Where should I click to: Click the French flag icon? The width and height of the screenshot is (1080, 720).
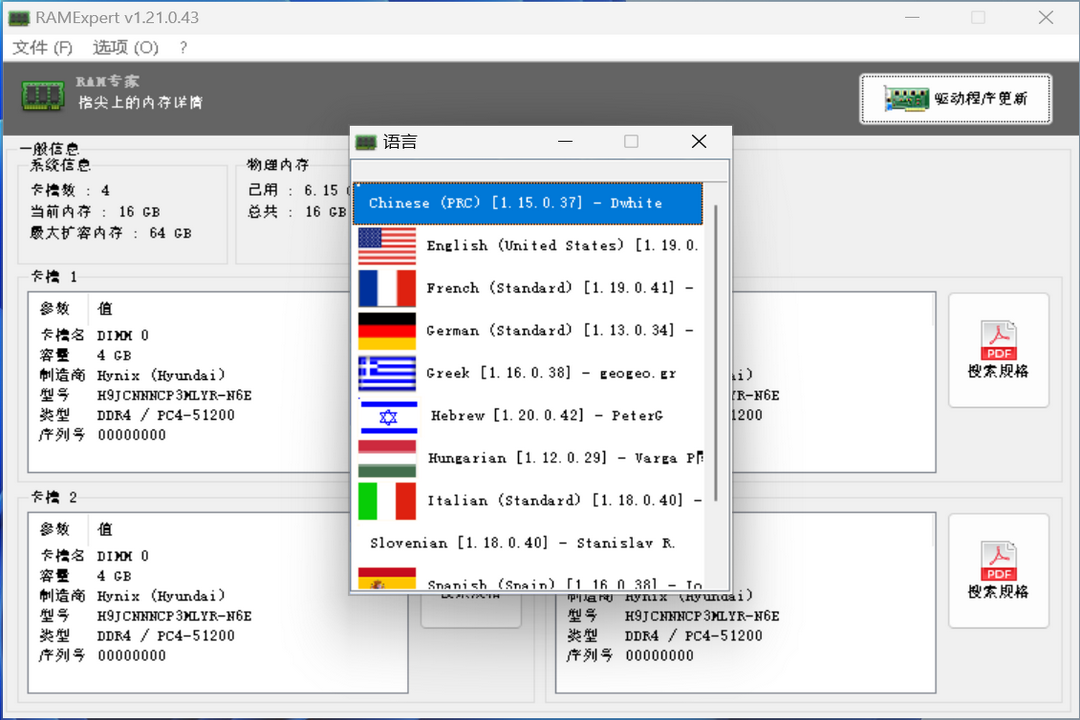point(387,288)
